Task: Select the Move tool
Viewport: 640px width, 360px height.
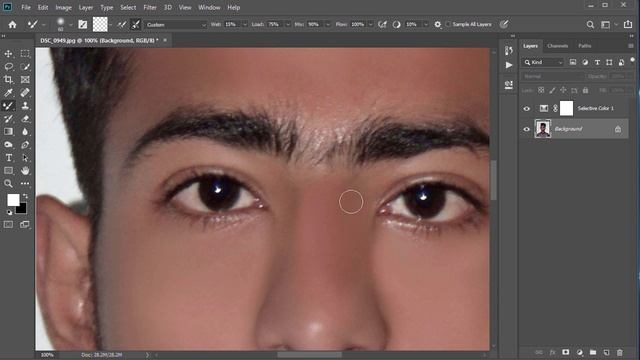Action: point(8,53)
